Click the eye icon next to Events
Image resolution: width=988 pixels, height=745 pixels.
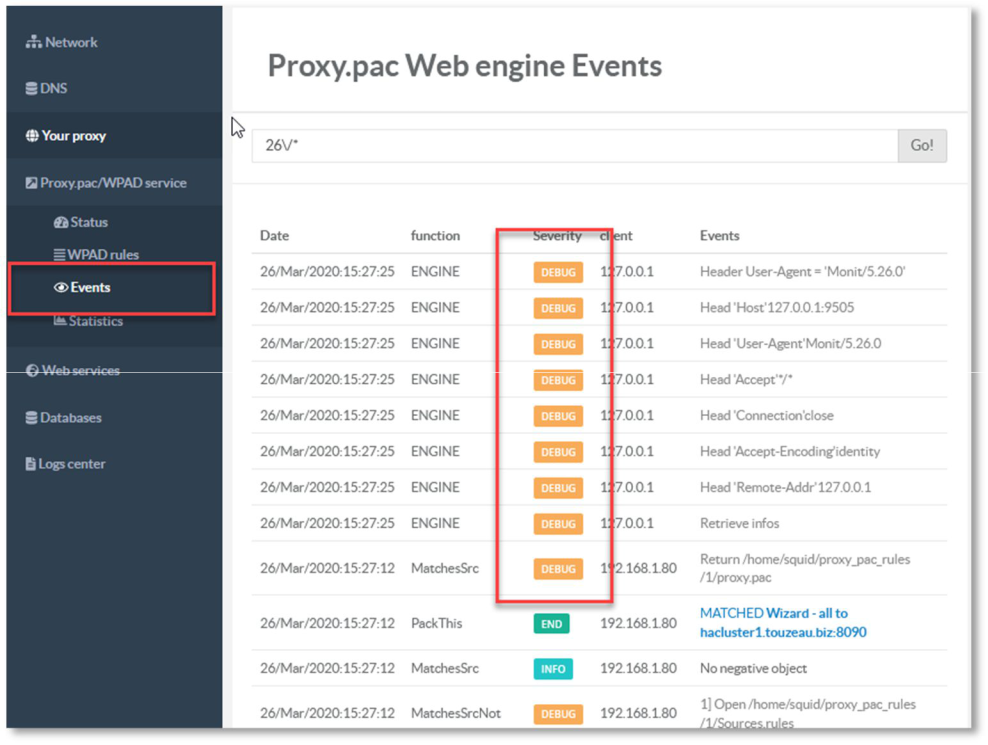click(61, 288)
